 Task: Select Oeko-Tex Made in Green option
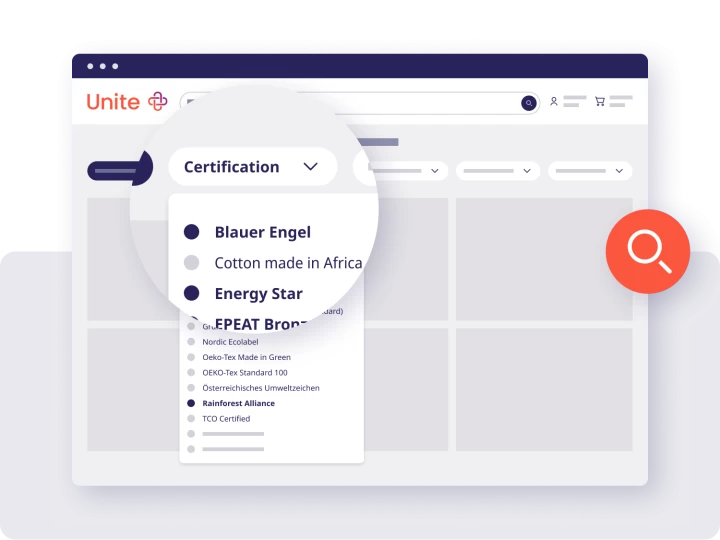(x=246, y=357)
